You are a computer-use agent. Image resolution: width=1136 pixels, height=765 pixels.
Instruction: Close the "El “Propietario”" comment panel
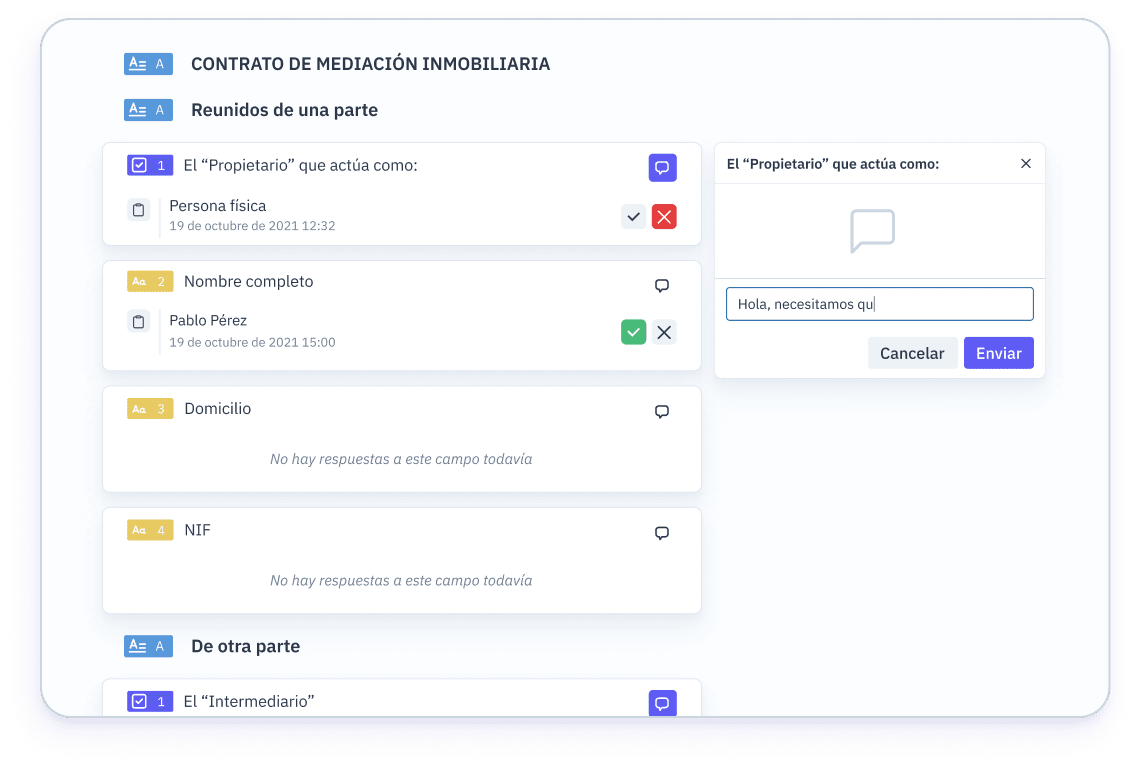coord(1025,163)
